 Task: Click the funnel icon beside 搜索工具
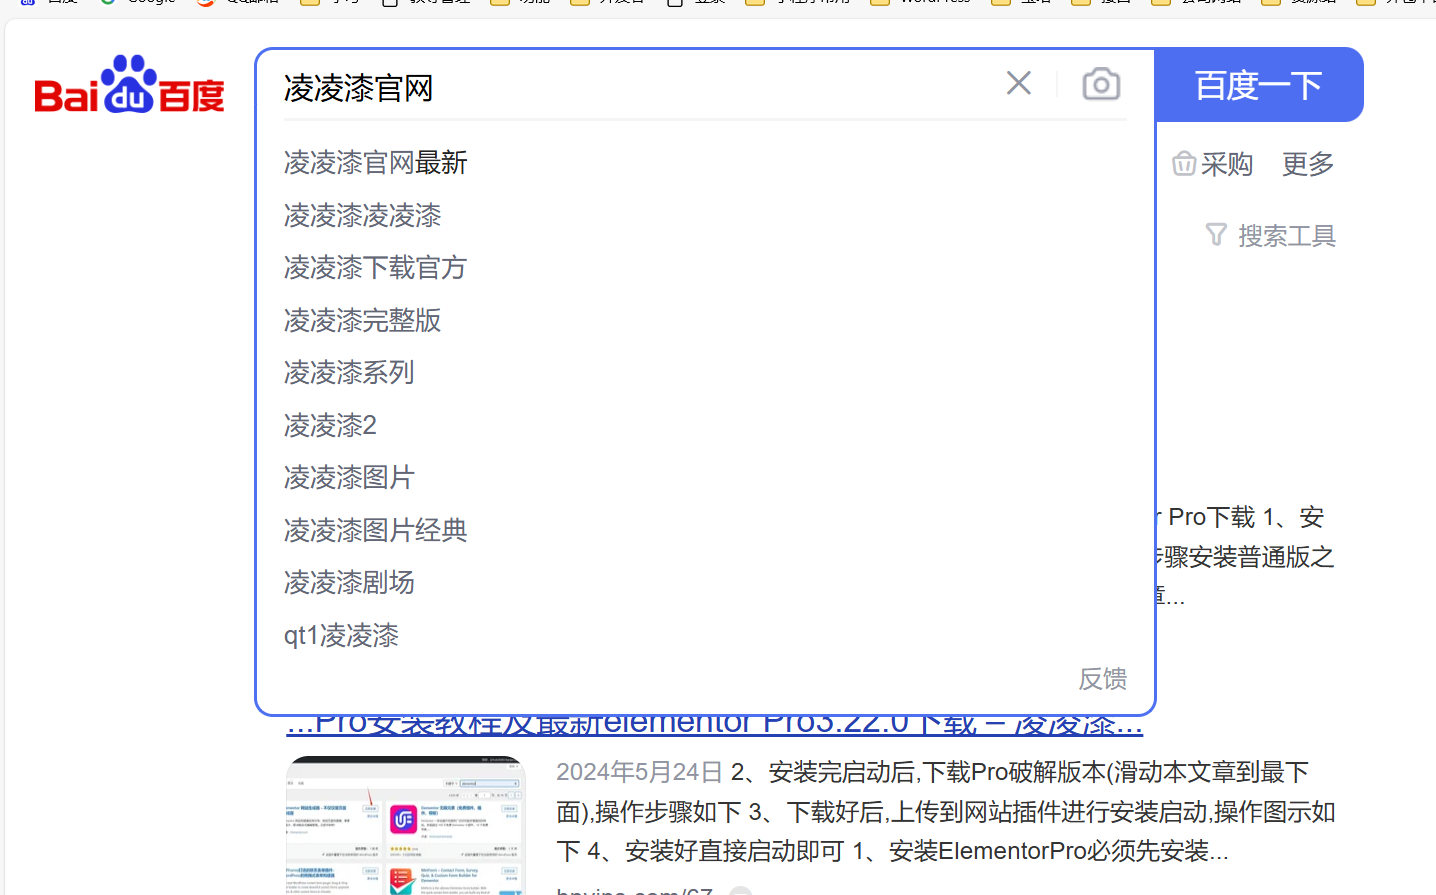coord(1215,234)
